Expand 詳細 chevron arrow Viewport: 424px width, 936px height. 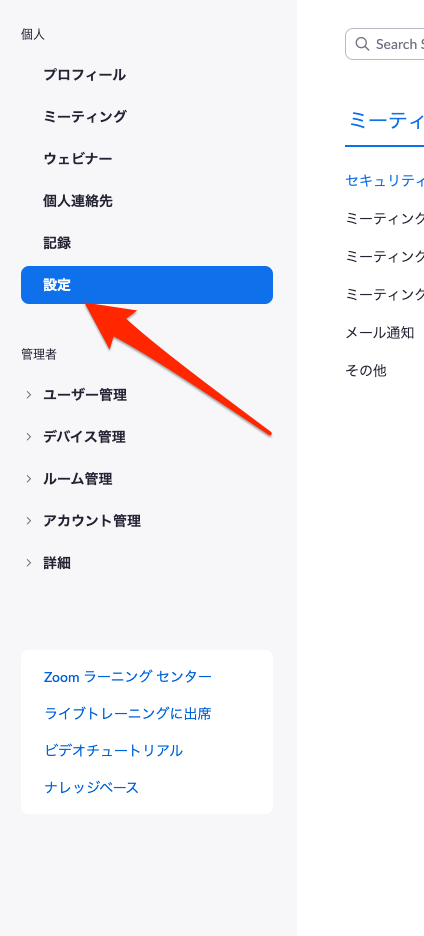tap(28, 562)
